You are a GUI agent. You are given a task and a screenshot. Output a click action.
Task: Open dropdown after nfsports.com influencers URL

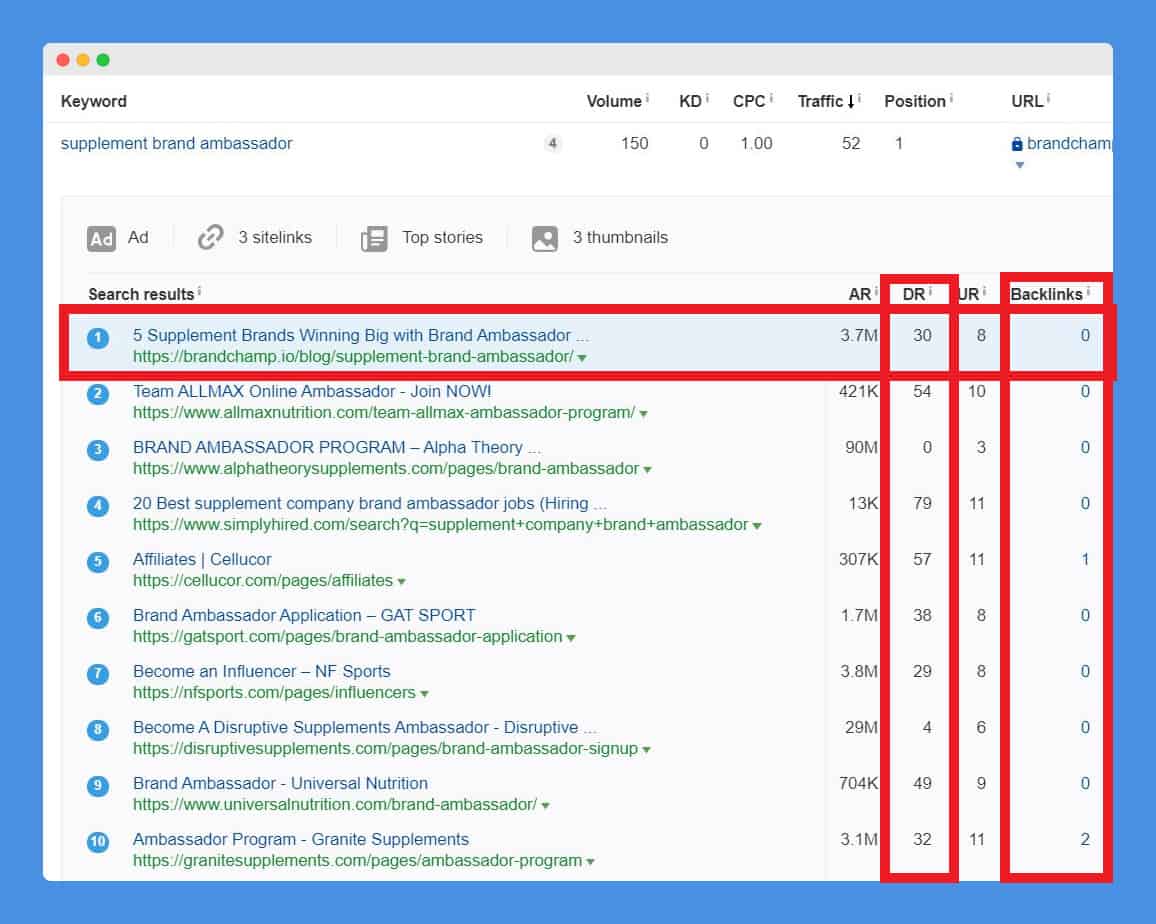[424, 695]
